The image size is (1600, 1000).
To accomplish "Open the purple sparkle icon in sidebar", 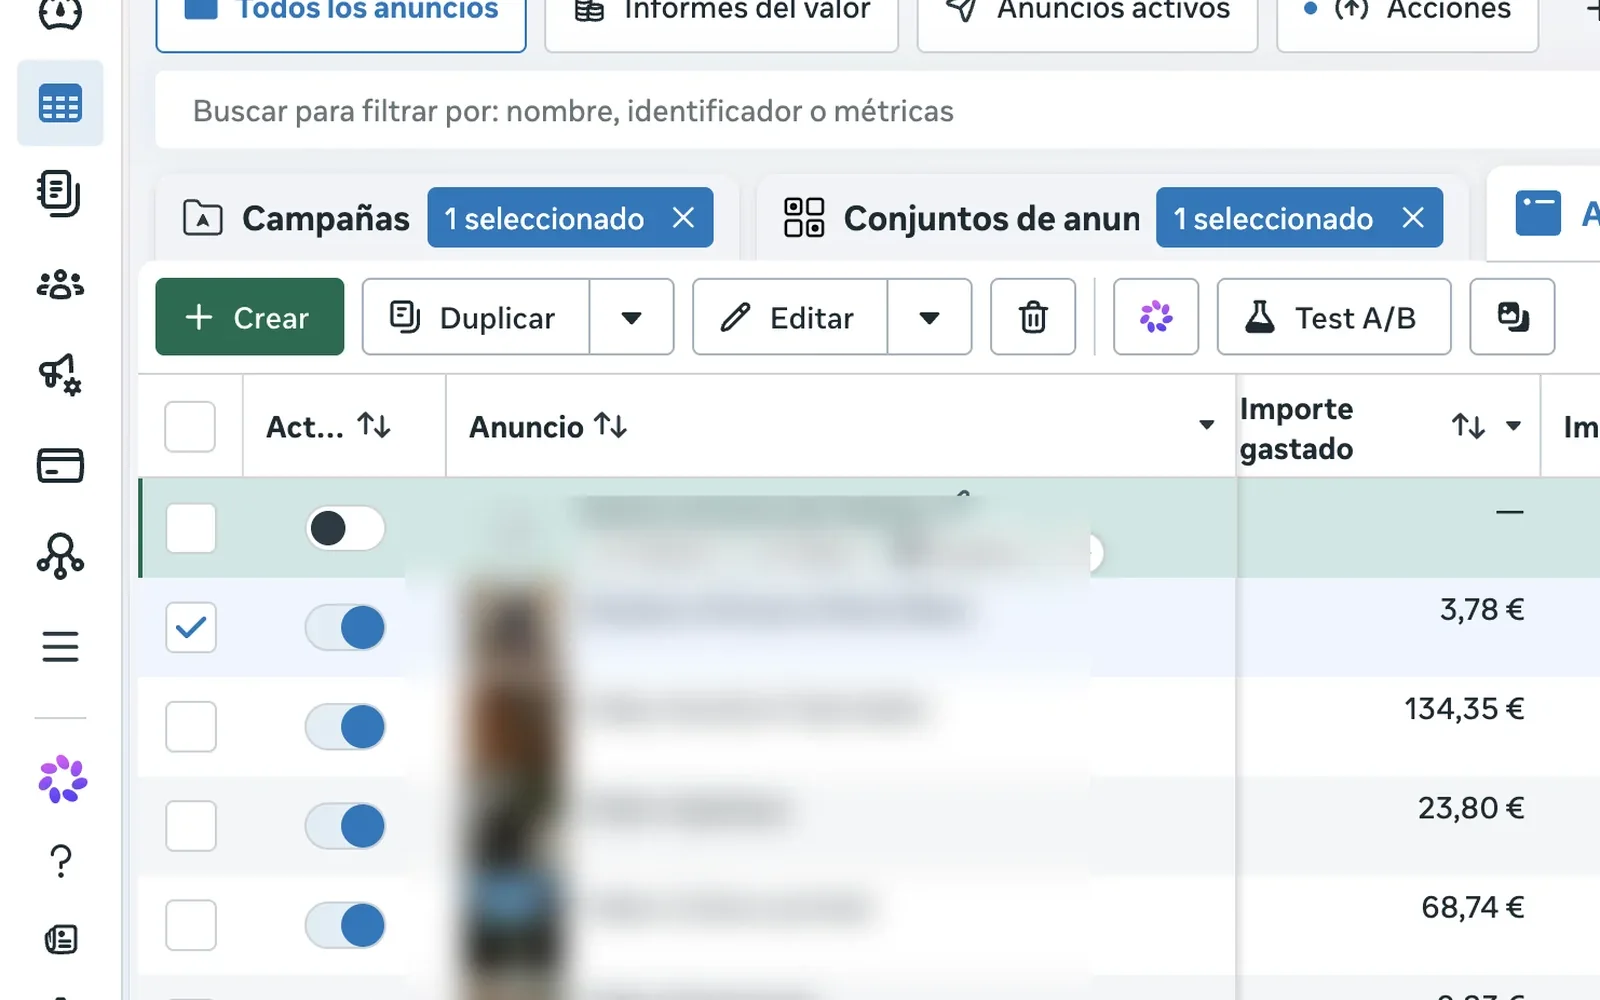I will 62,779.
